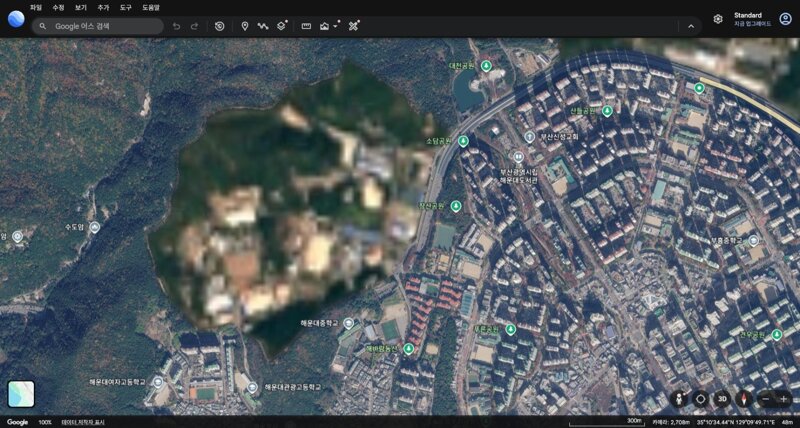Viewport: 800px width, 428px height.
Task: Activate Street View pegman
Action: (x=679, y=399)
